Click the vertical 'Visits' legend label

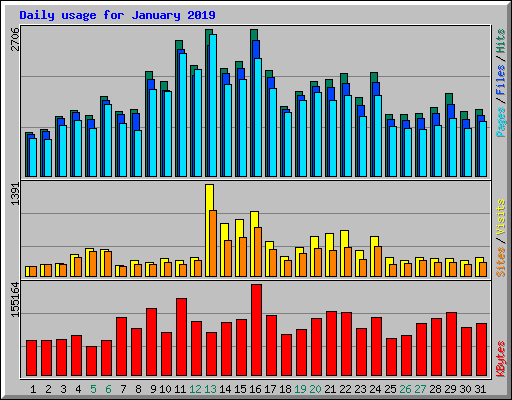(501, 217)
